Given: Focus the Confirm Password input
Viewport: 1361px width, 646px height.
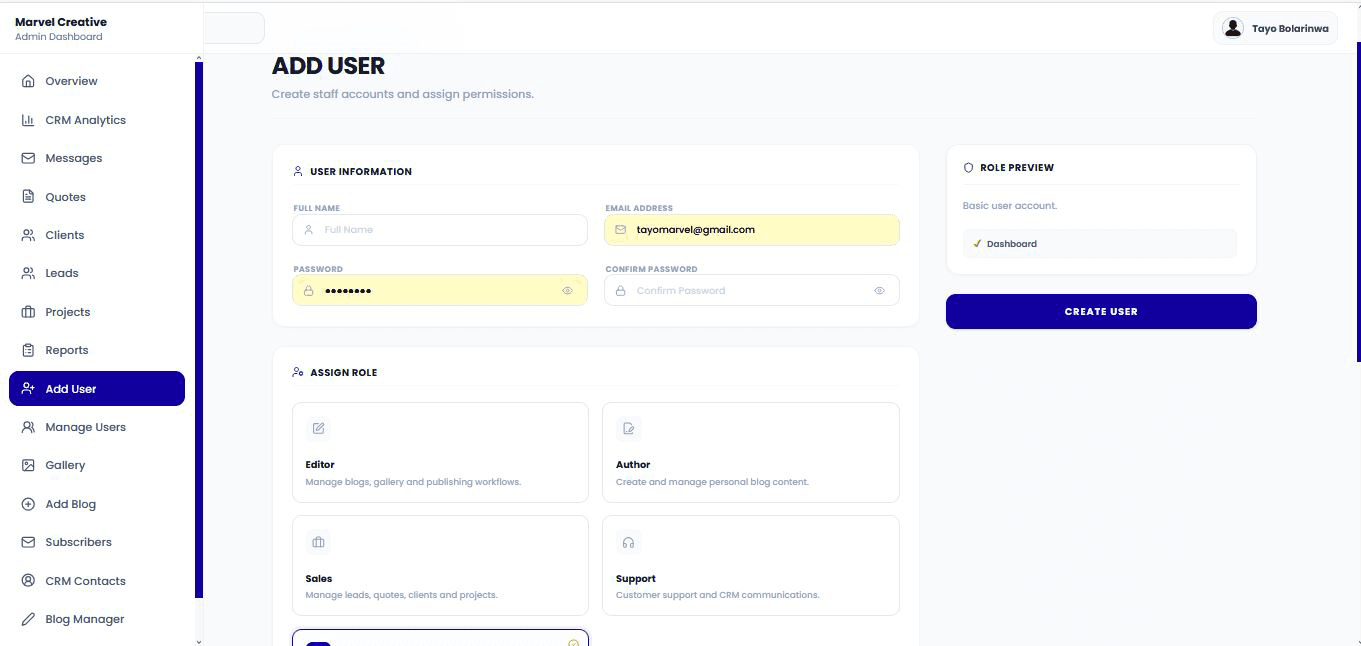Looking at the screenshot, I should [752, 291].
